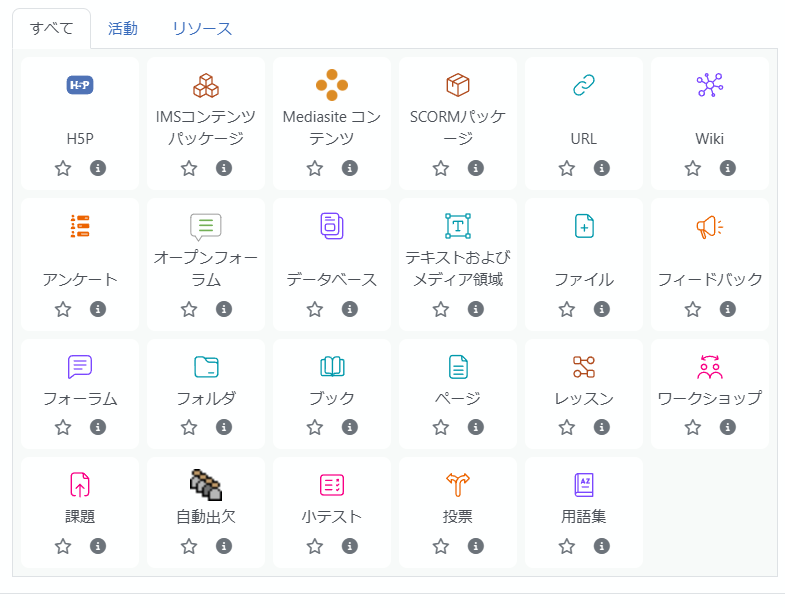The height and width of the screenshot is (608, 785).
Task: Choose the ファイル document icon
Action: [584, 226]
